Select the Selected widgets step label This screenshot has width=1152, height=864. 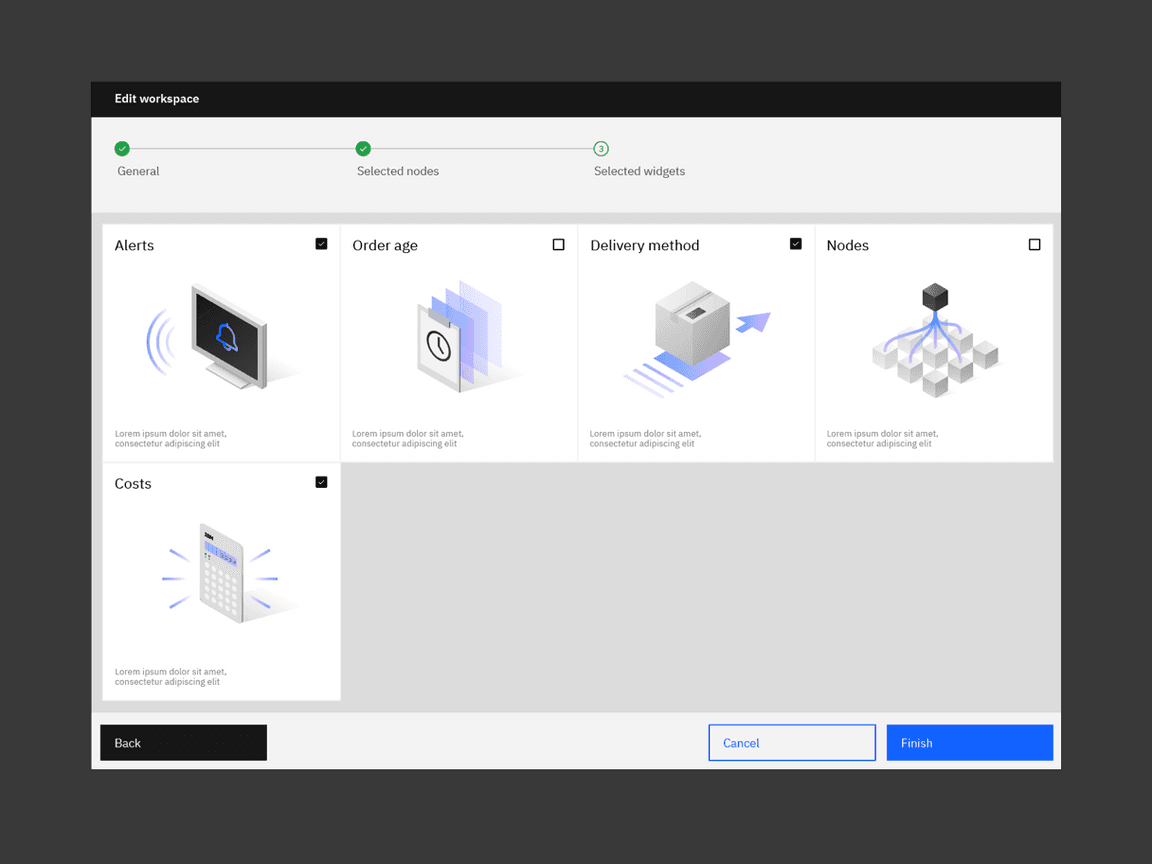pyautogui.click(x=639, y=171)
